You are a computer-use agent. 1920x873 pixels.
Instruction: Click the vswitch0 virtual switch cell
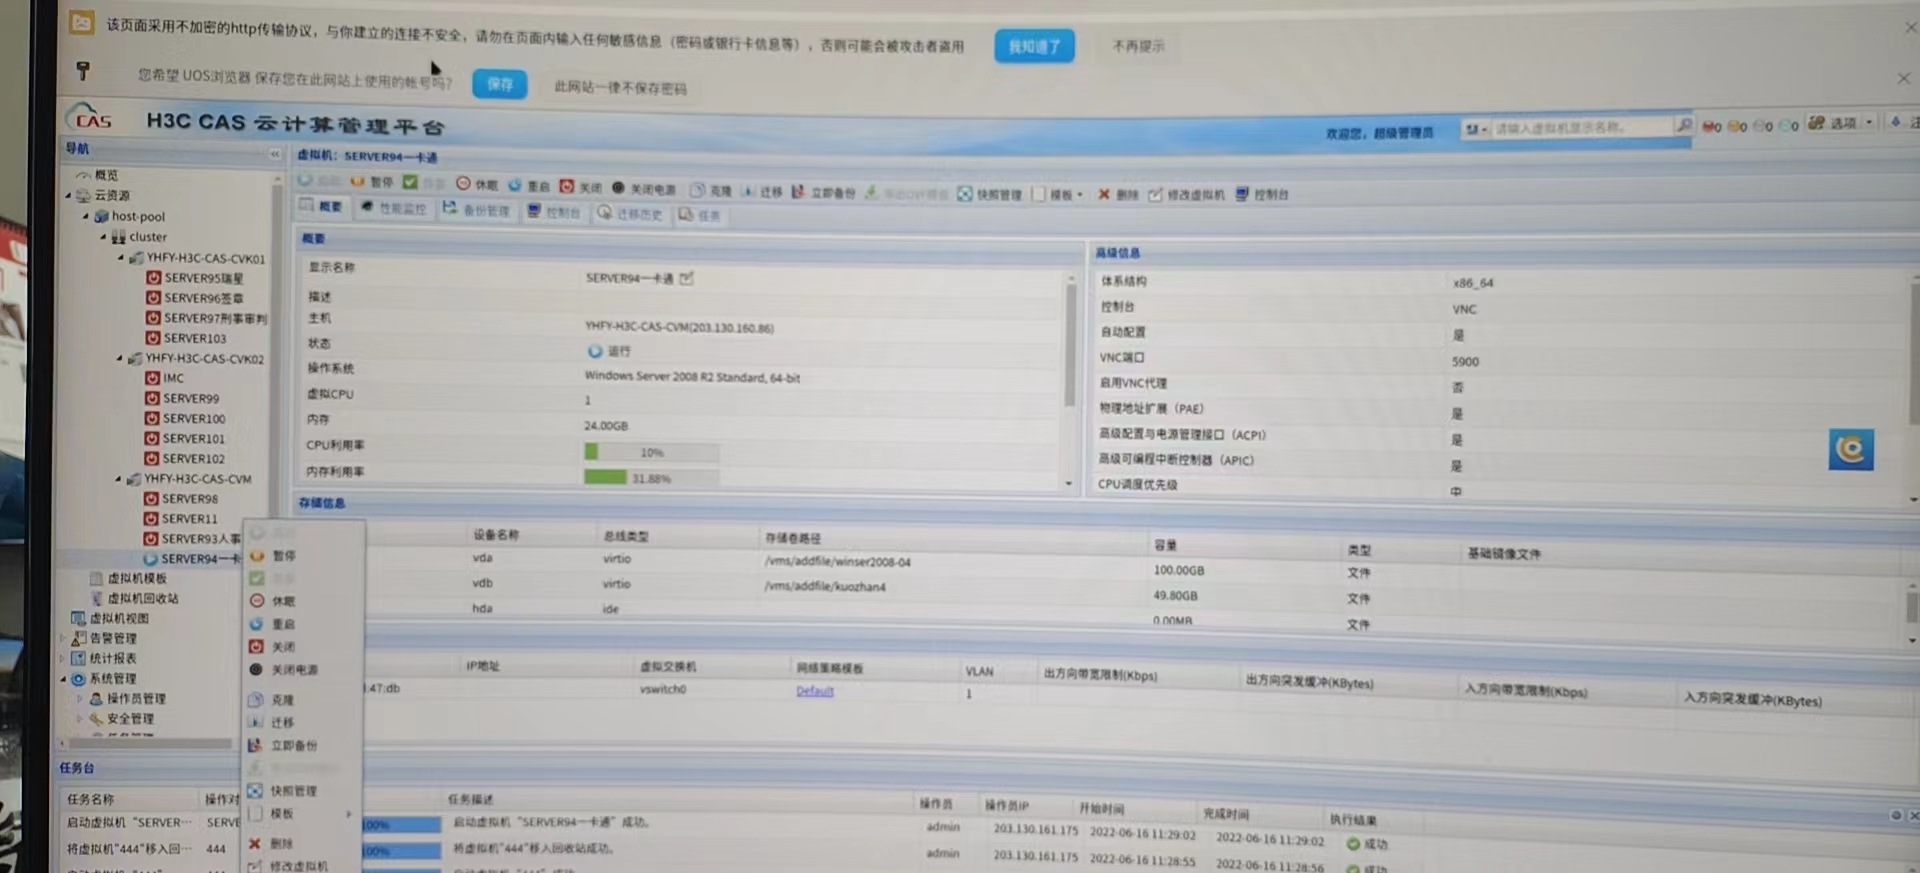click(662, 689)
